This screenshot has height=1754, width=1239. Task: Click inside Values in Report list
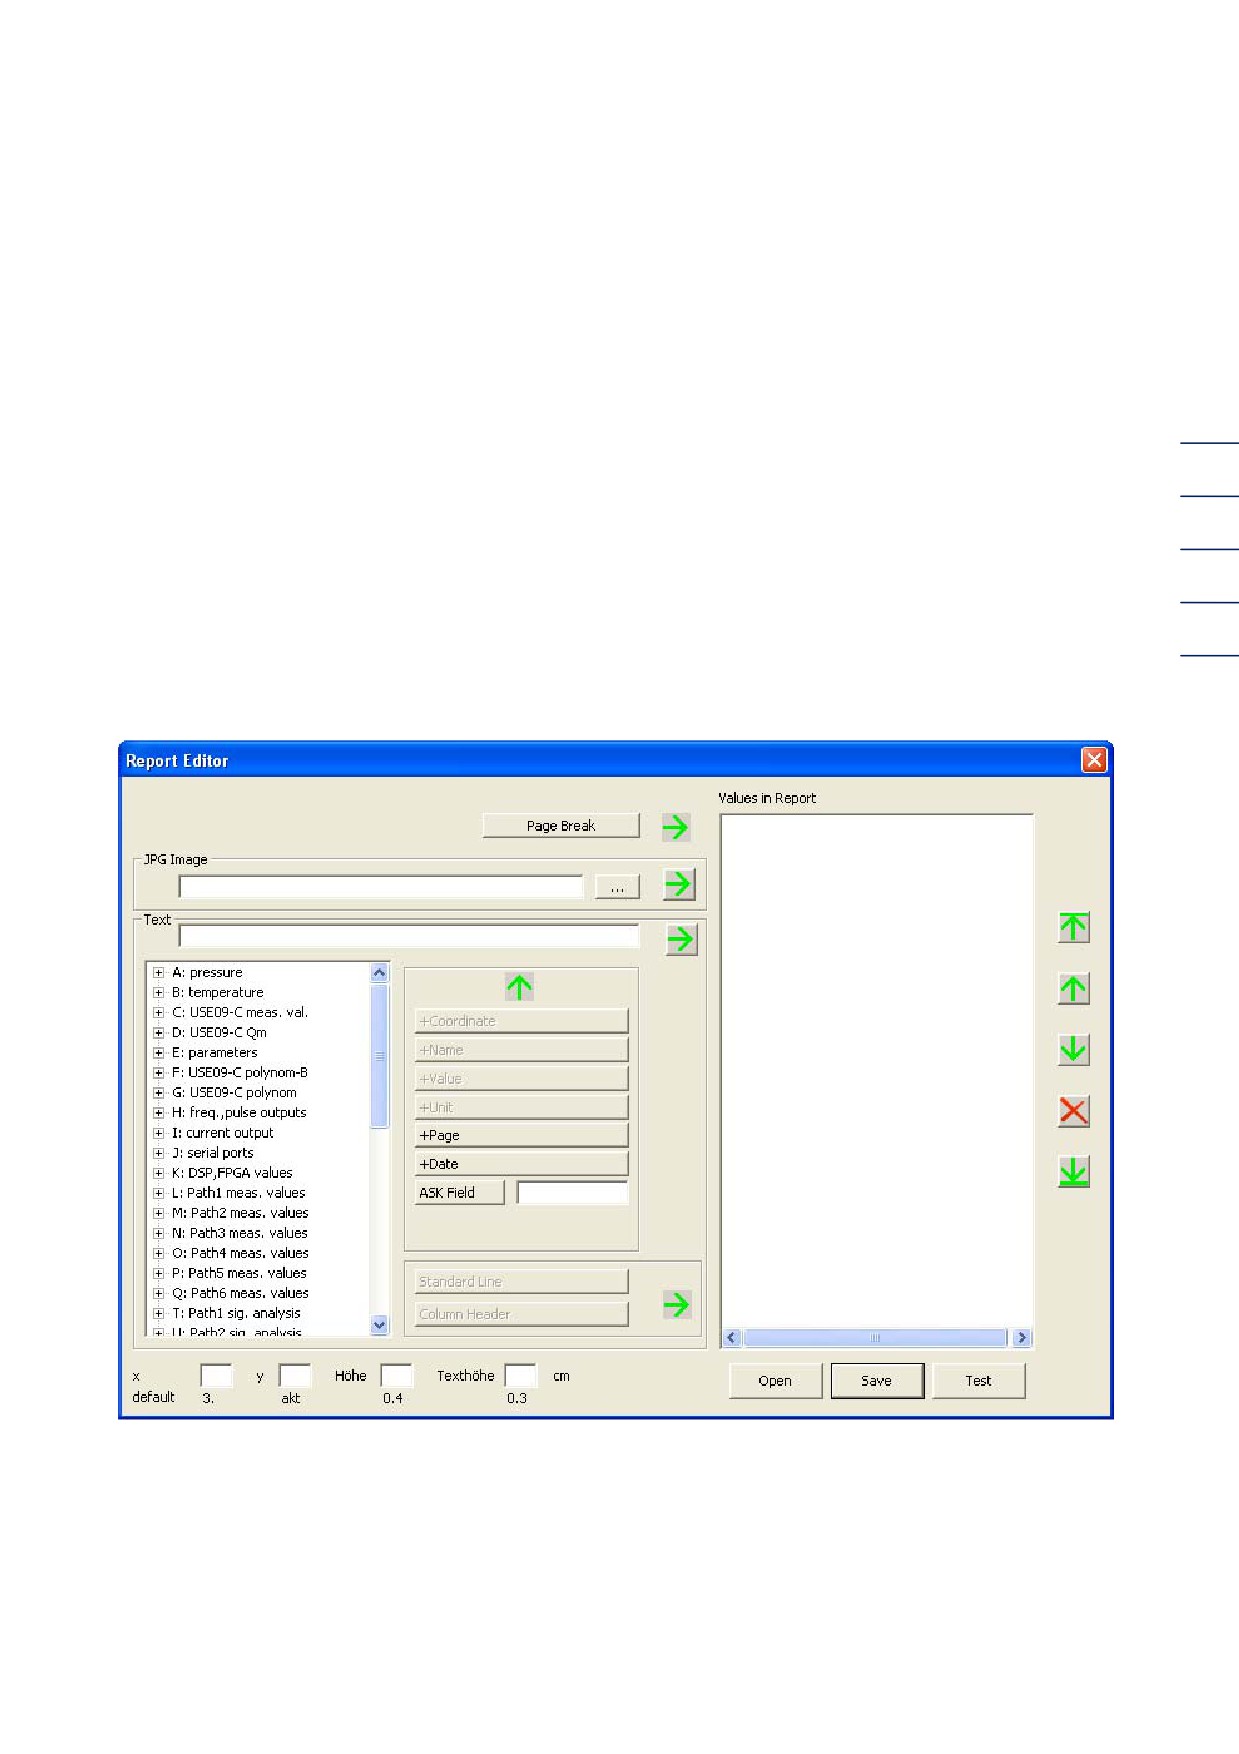pos(877,1070)
